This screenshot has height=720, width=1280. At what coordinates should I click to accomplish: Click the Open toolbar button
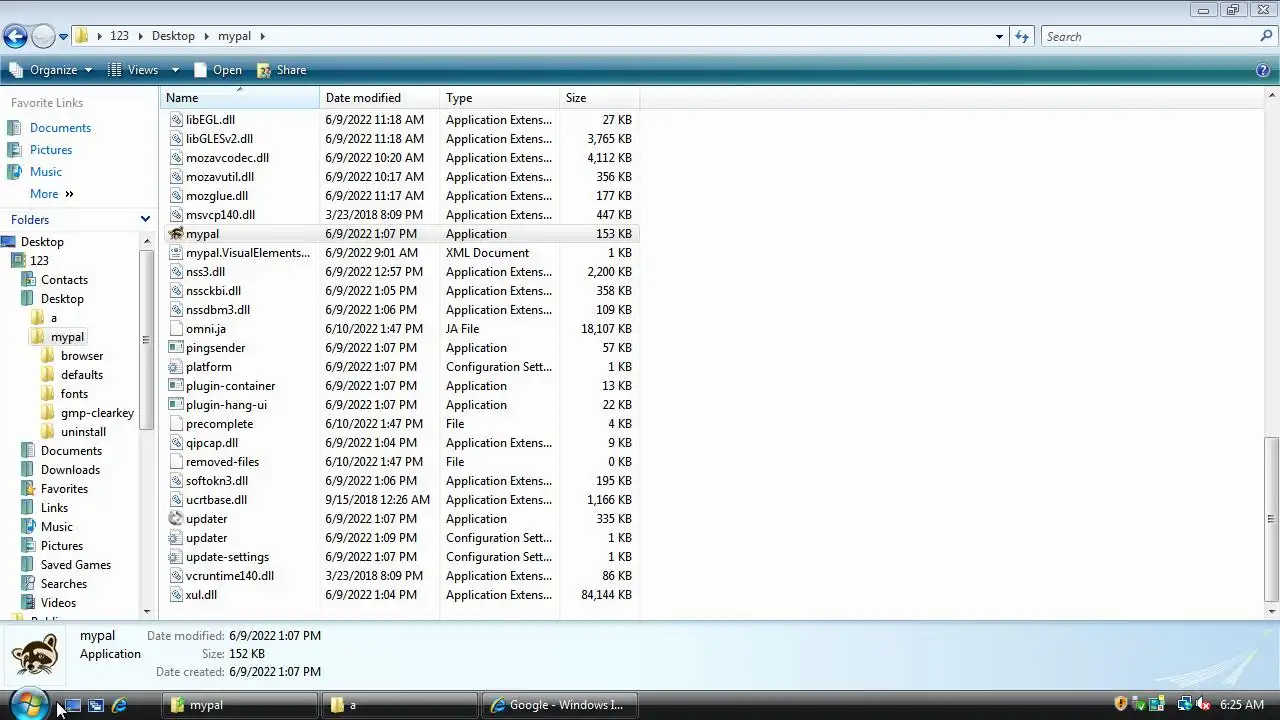pos(218,70)
